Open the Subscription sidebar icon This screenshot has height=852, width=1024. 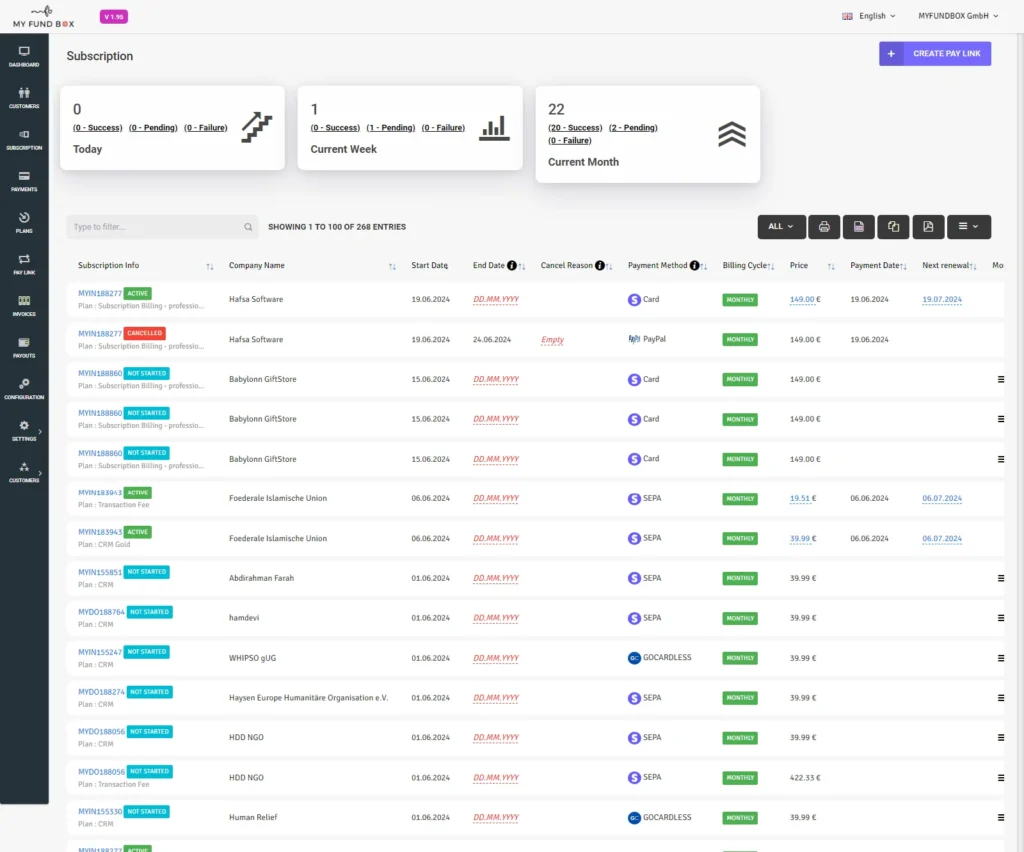click(x=24, y=140)
